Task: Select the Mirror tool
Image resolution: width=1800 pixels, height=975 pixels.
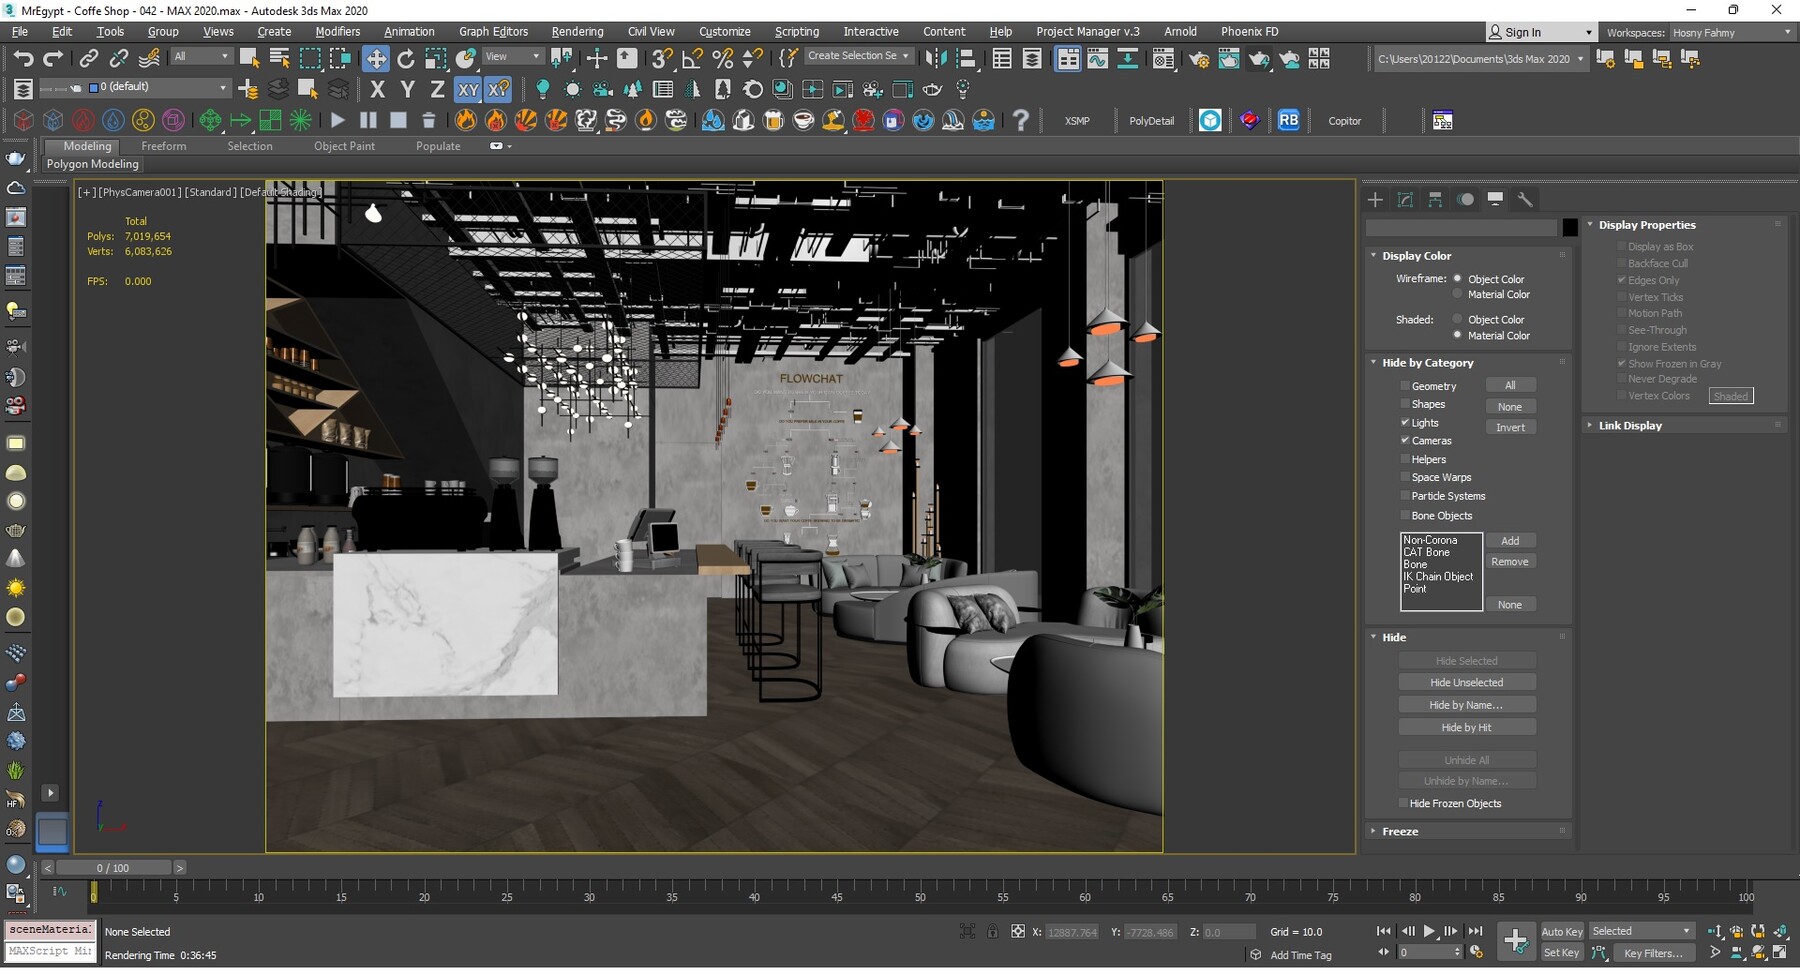Action: [937, 59]
